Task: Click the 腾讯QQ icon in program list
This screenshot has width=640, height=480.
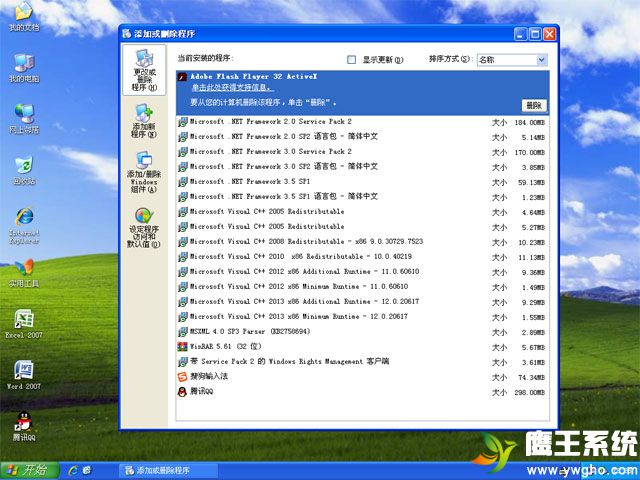Action: (182, 392)
